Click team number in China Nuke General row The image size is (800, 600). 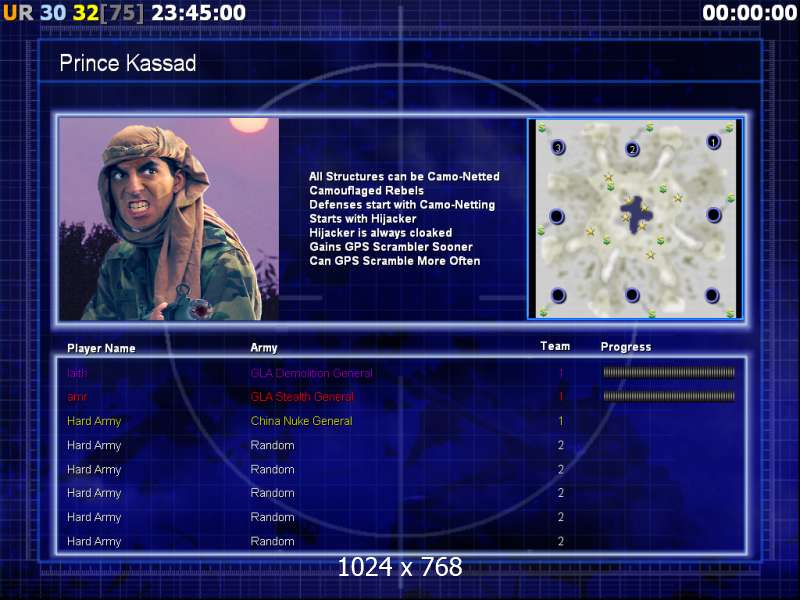pos(561,421)
